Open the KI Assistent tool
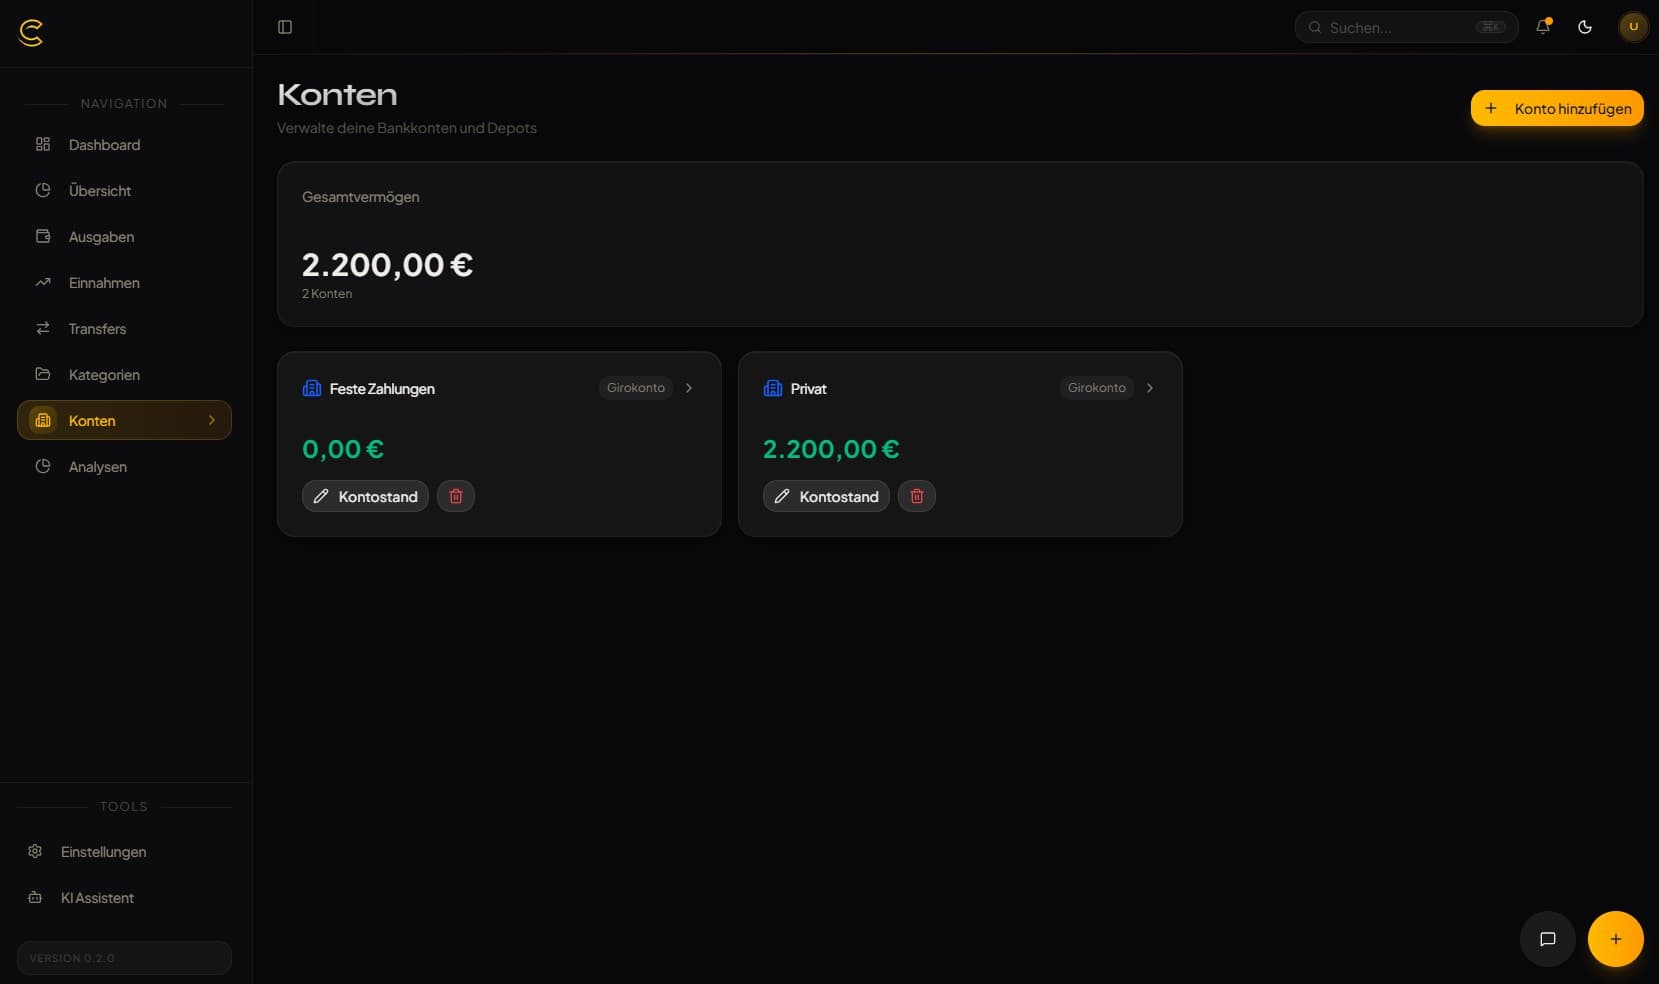Screen dimensions: 1659x984 coord(97,898)
